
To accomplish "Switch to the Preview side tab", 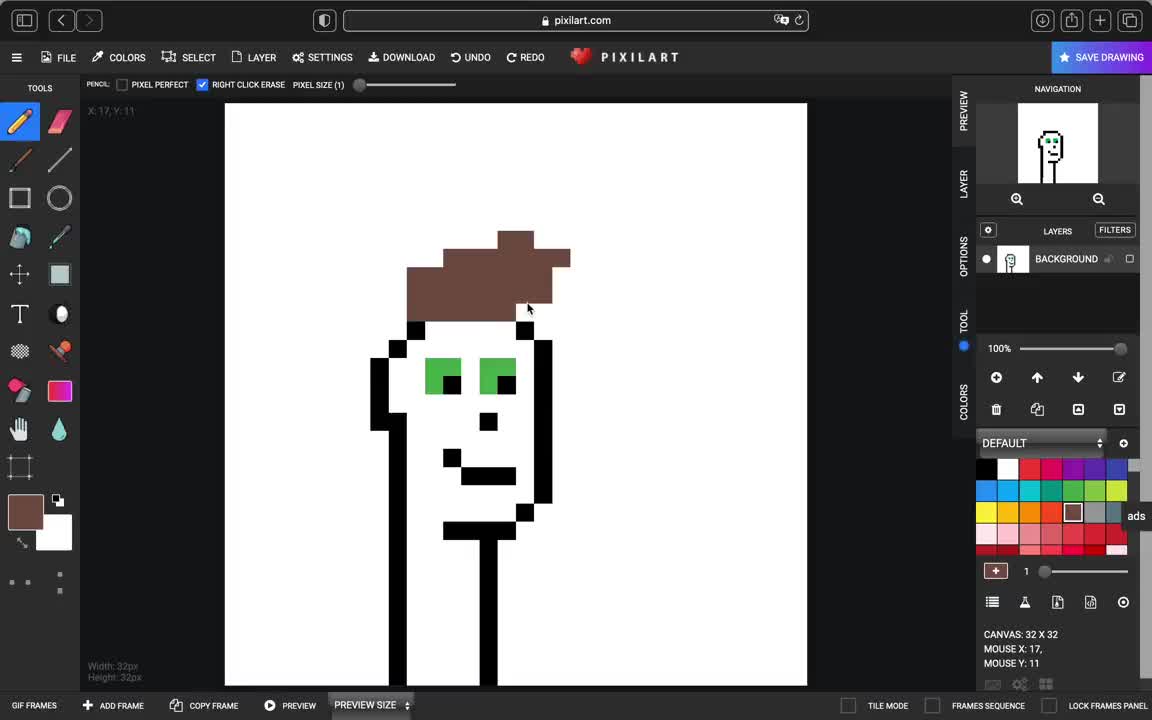I will (963, 111).
